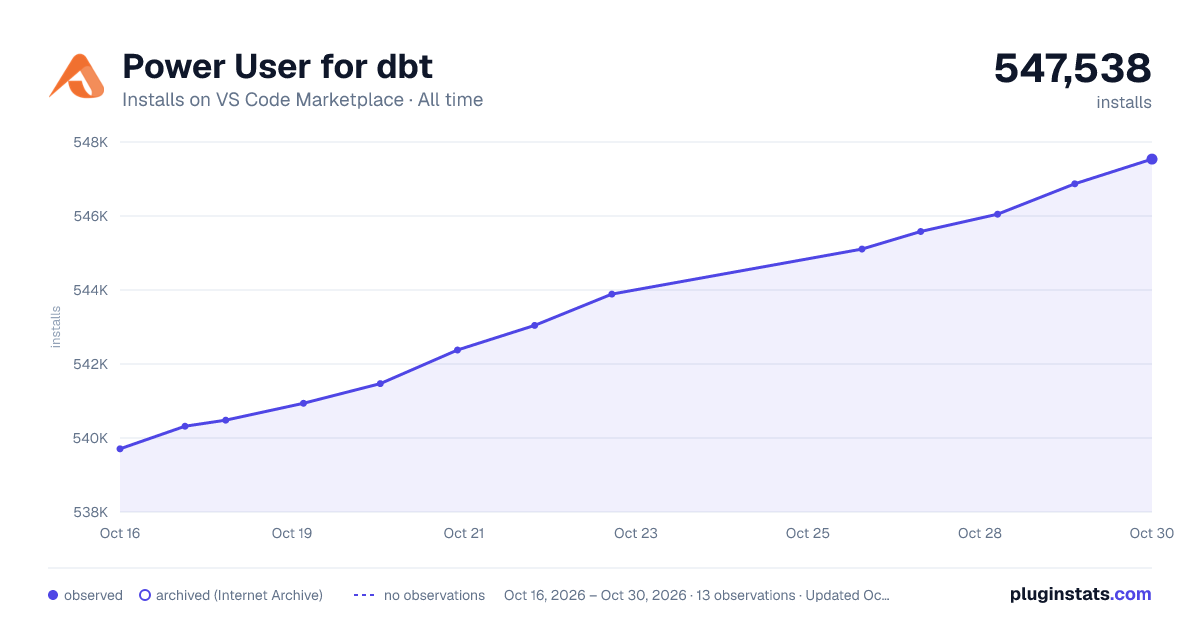Click the Oct 25 x-axis label

(808, 533)
